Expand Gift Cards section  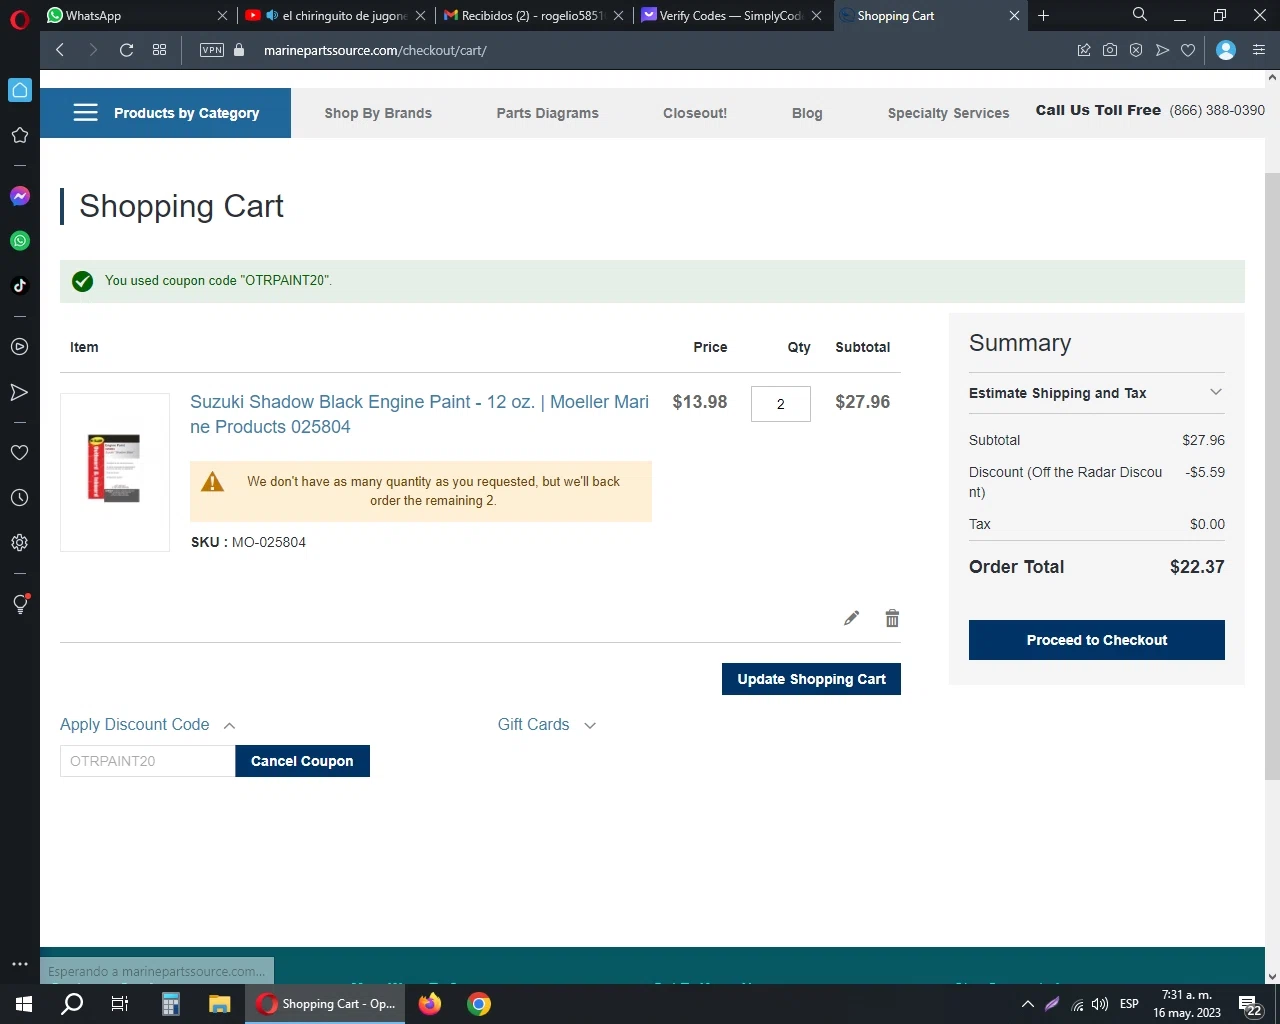pos(547,725)
